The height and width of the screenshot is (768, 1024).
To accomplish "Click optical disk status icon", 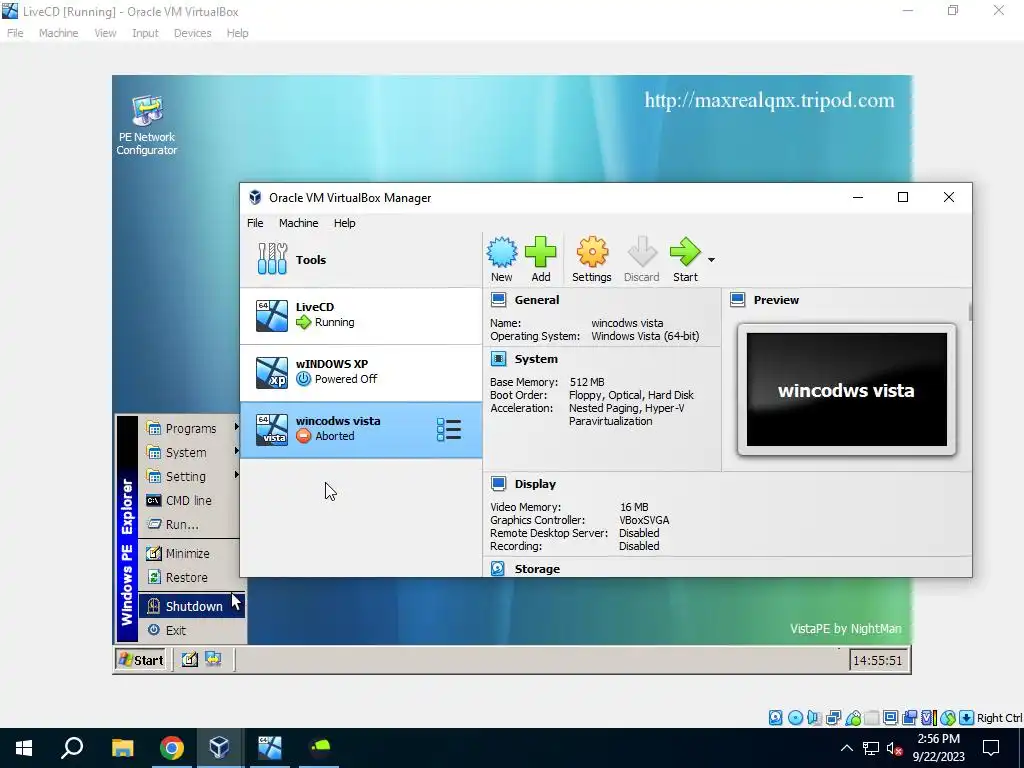I will coord(795,718).
